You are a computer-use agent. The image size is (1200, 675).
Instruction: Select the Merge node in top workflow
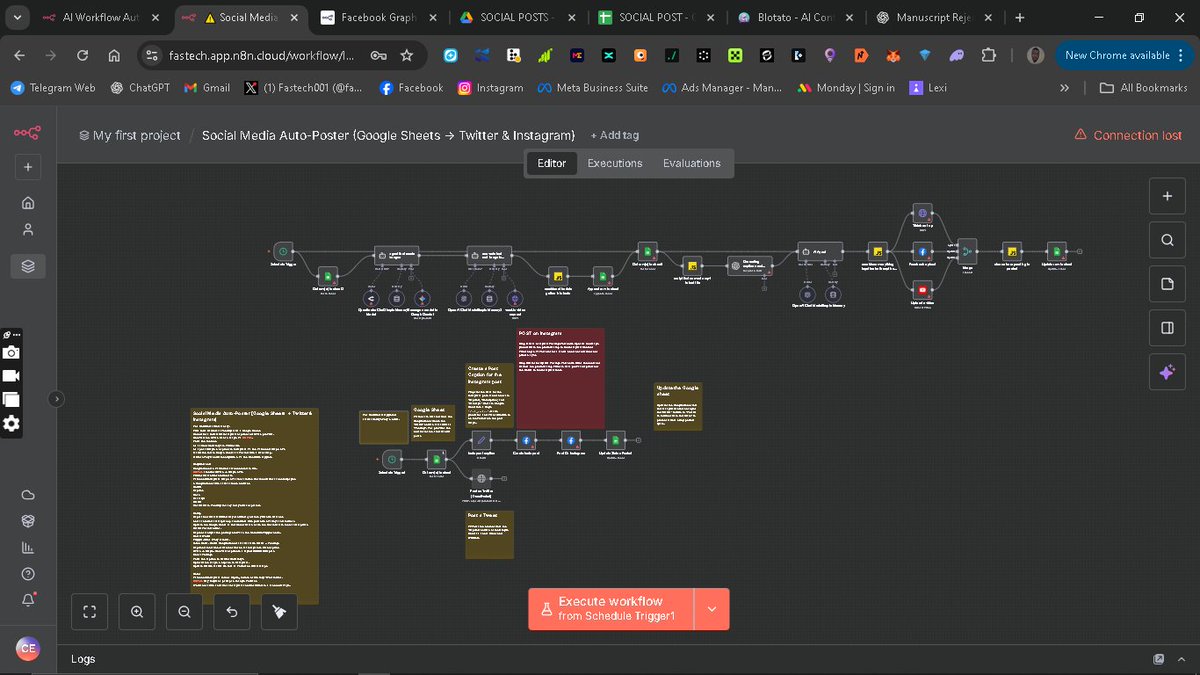[967, 252]
